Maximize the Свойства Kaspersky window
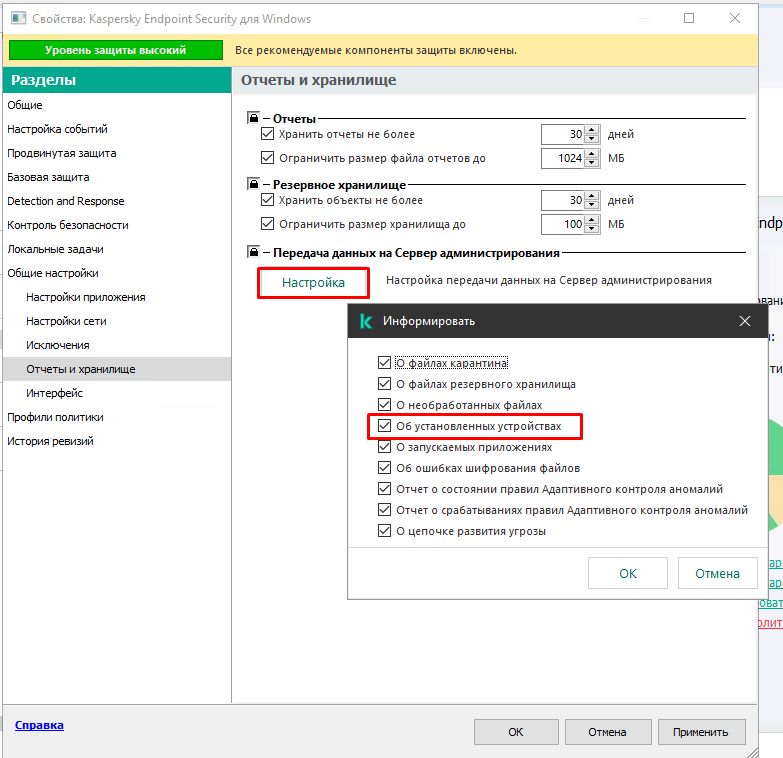783x758 pixels. (689, 18)
